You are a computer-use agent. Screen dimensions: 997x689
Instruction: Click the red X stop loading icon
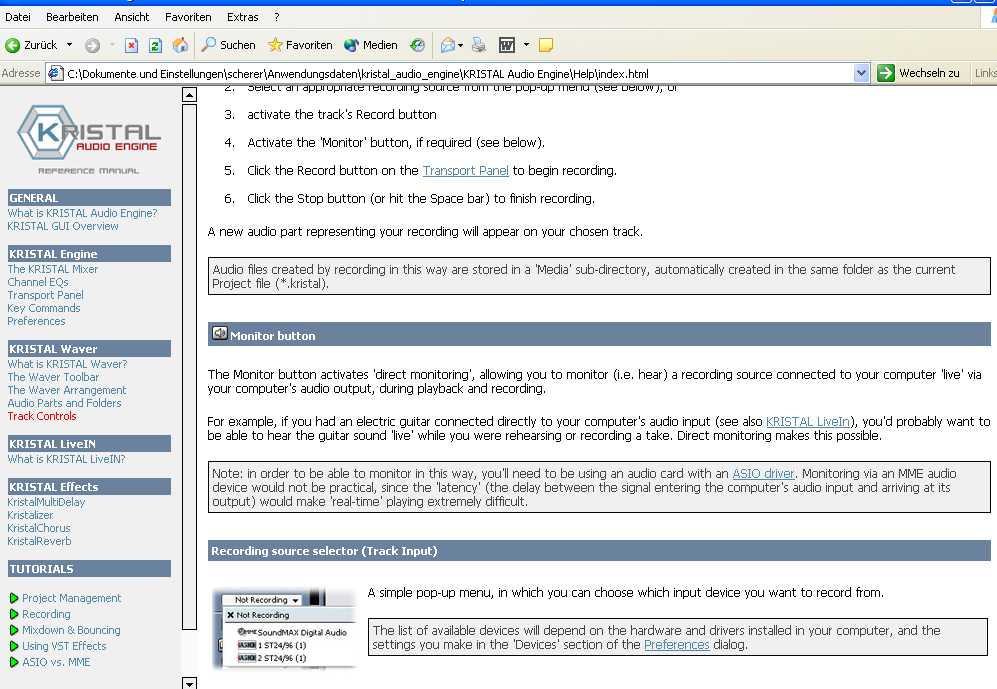131,45
